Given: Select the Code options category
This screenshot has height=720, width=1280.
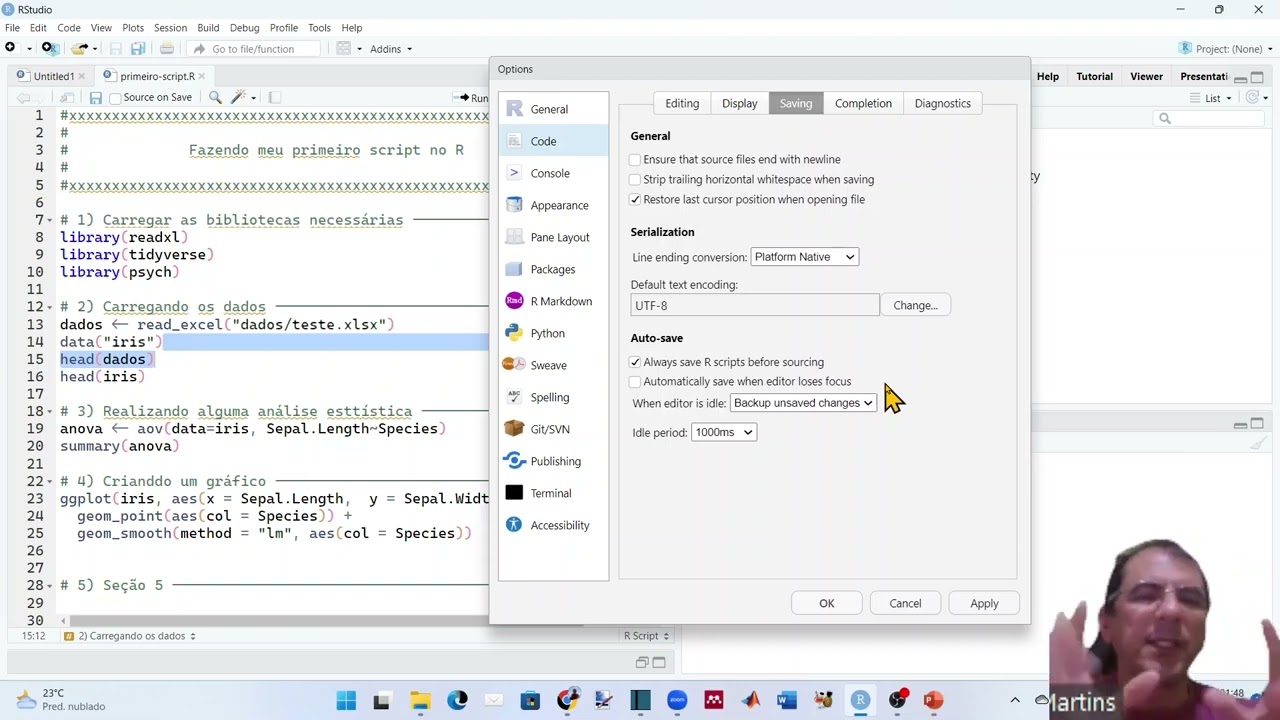Looking at the screenshot, I should [553, 141].
